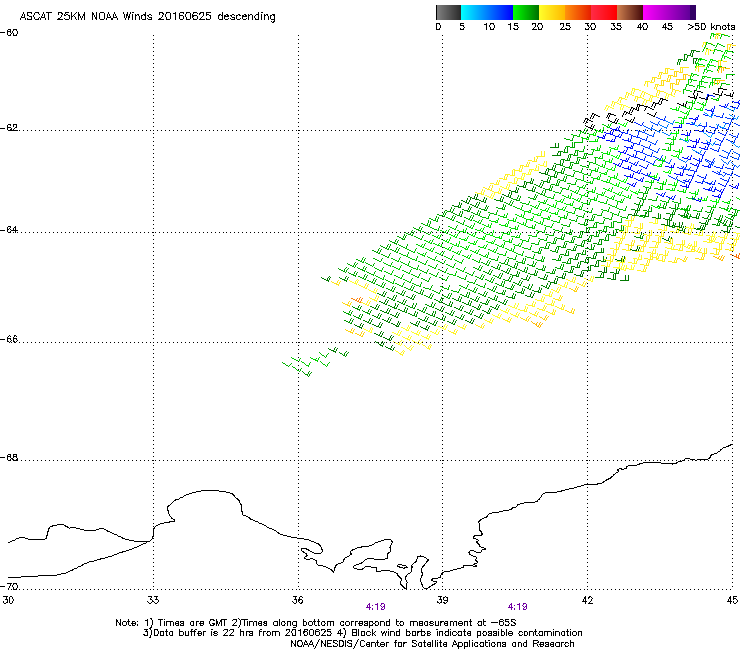740x650 pixels.
Task: Pick the green 15-20 knots legend swatch
Action: click(526, 12)
